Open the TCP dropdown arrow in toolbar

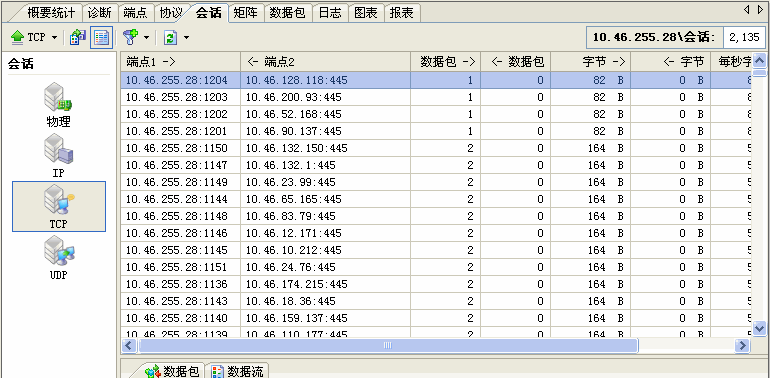(x=54, y=38)
